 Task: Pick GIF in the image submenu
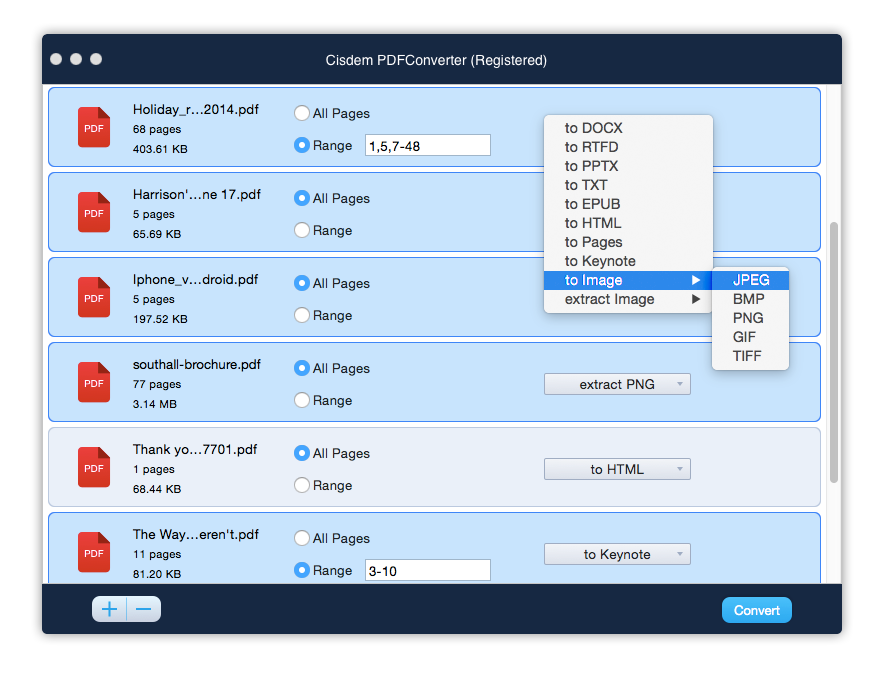[x=750, y=337]
